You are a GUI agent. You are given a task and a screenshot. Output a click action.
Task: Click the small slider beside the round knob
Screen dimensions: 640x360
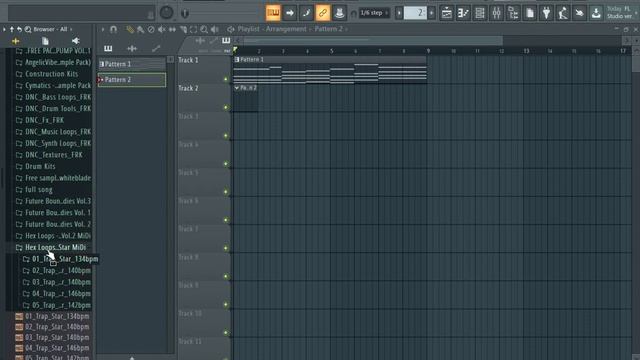coord(185,13)
